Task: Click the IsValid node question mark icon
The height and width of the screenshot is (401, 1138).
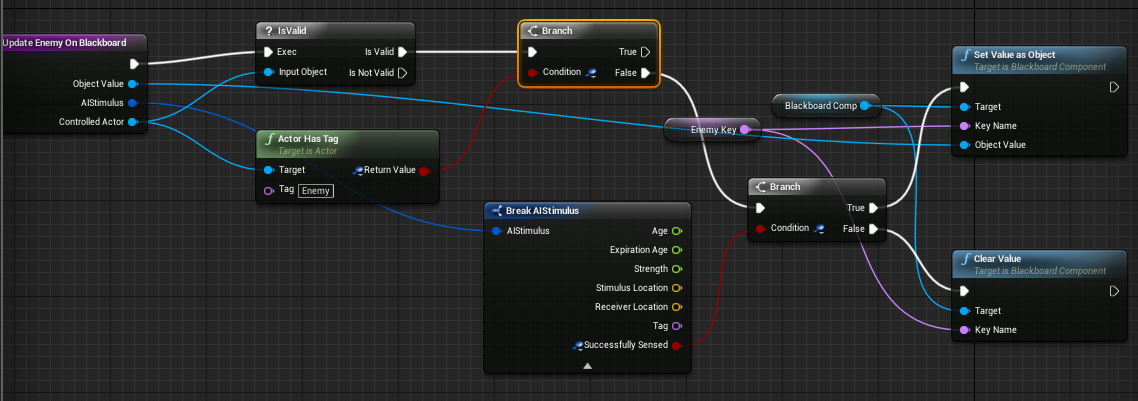Action: click(268, 32)
